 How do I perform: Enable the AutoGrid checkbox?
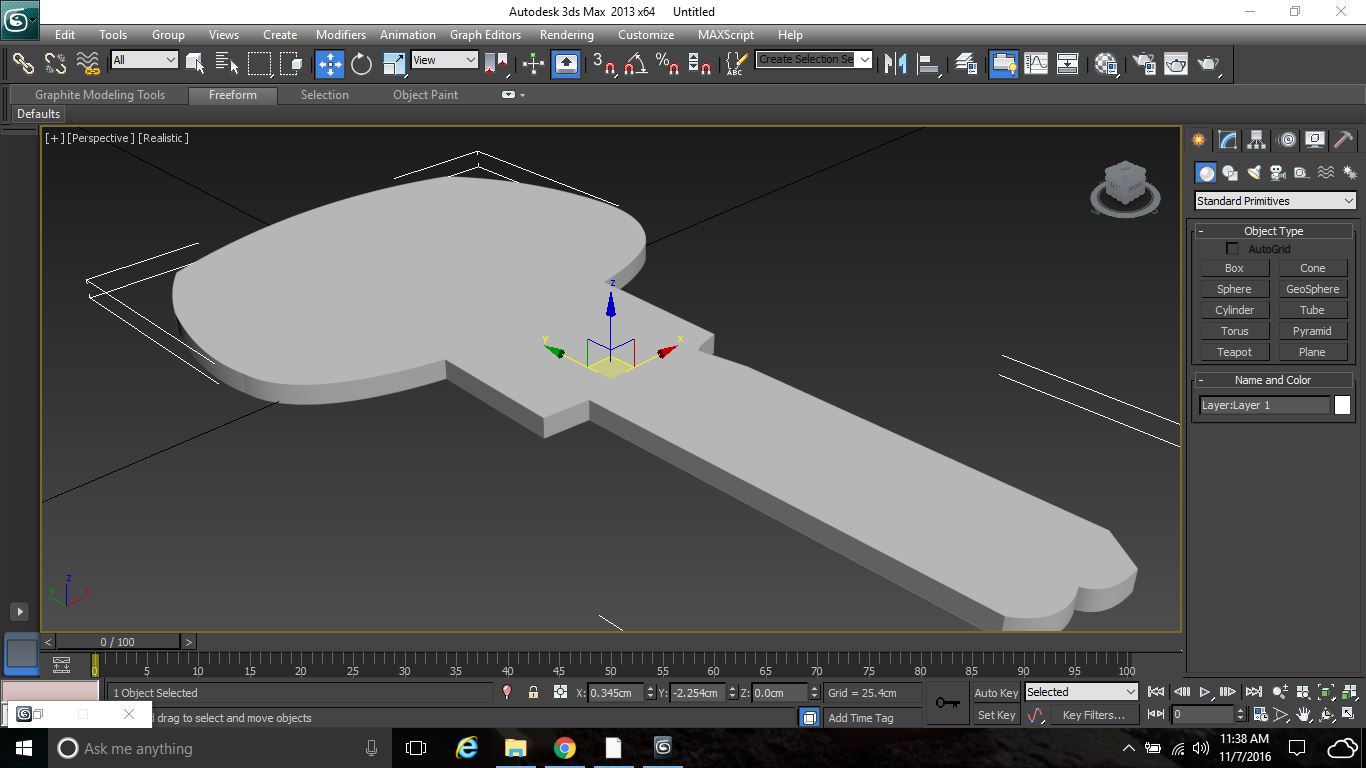pyautogui.click(x=1232, y=249)
